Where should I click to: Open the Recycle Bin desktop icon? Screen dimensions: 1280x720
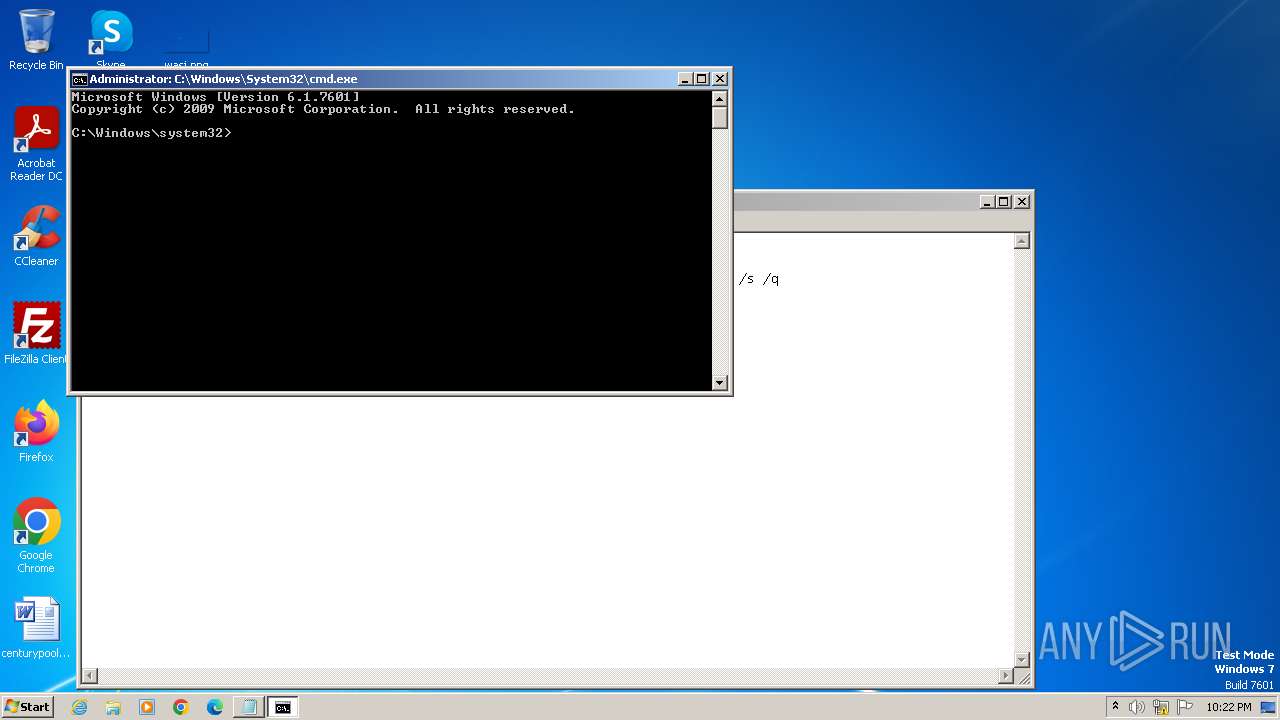[36, 40]
